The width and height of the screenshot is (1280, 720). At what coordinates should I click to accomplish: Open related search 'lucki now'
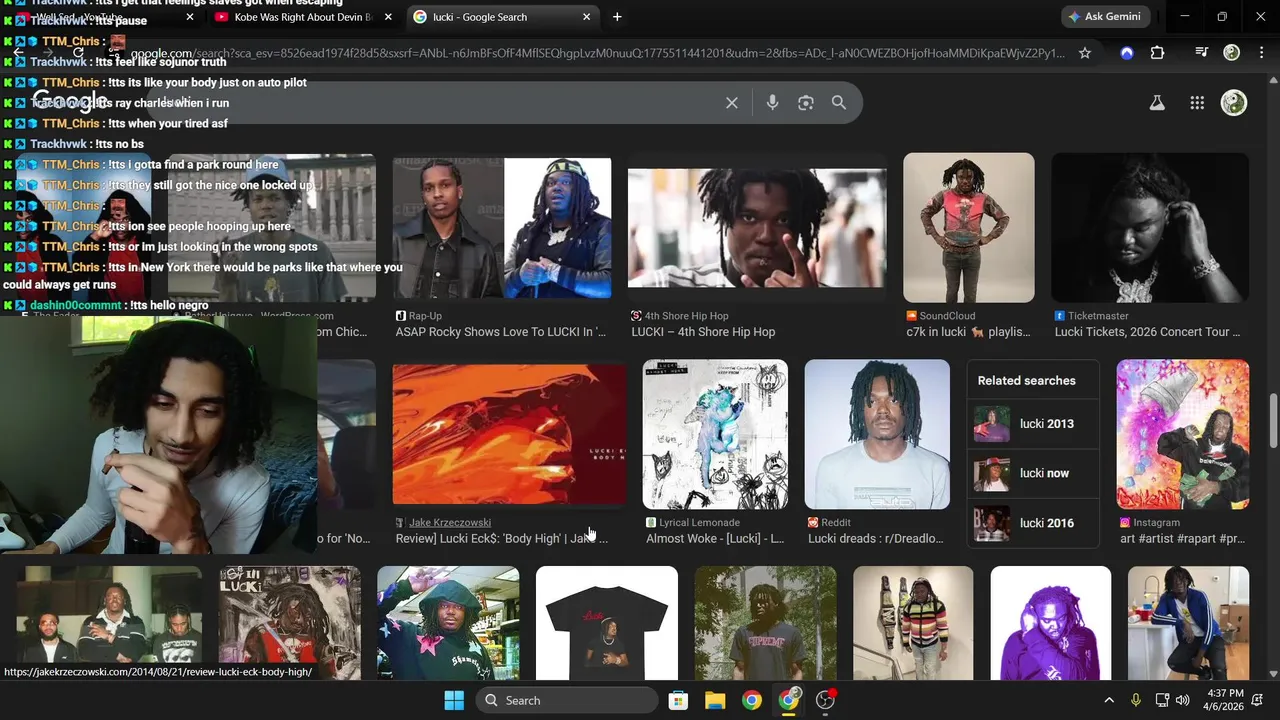click(x=1033, y=473)
